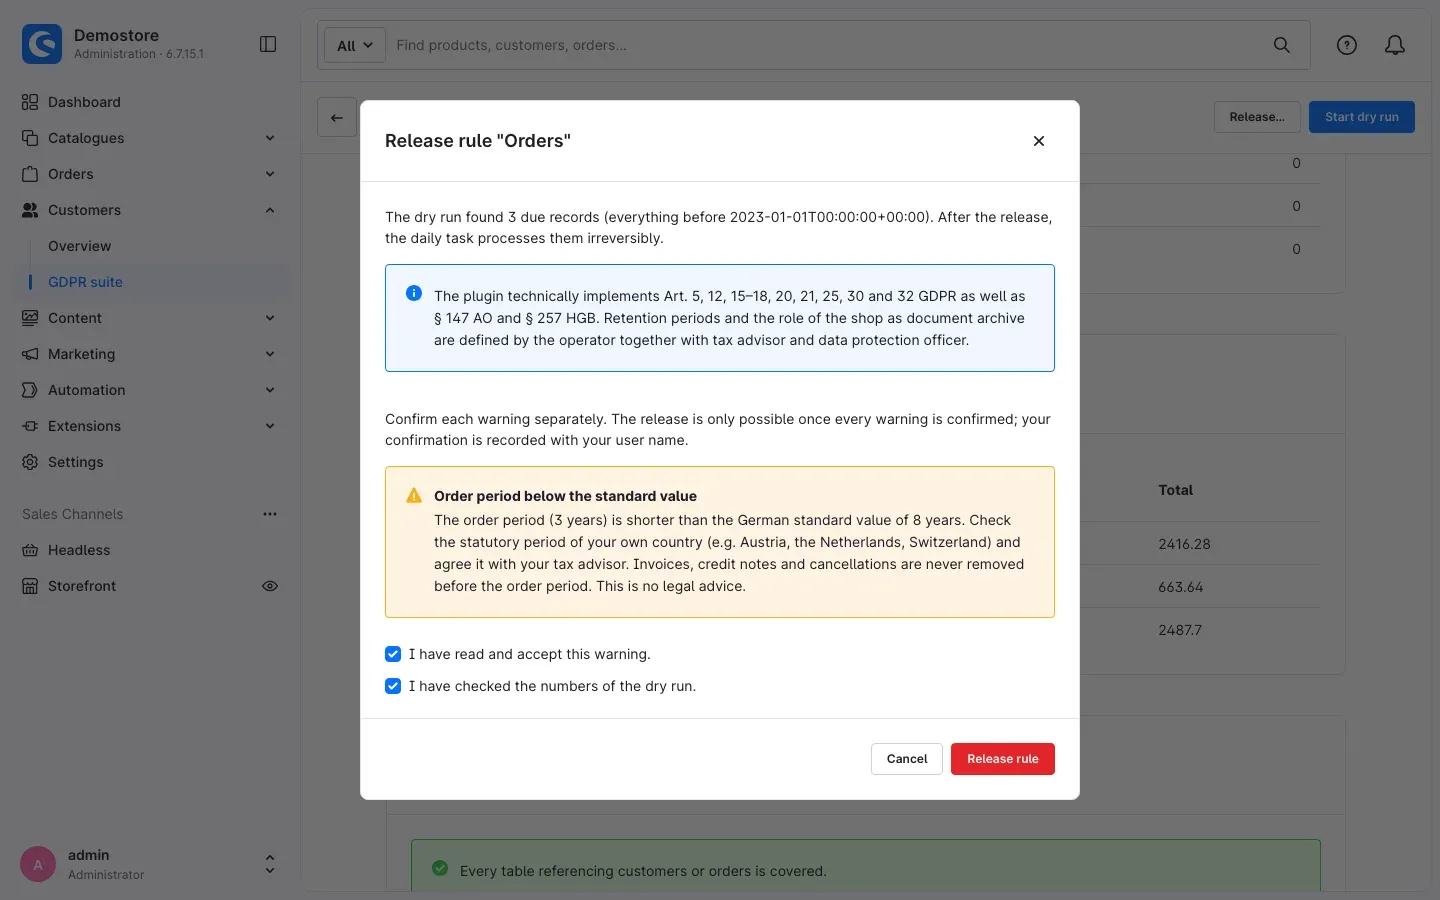Click 'Every table referencing customers or orders is covered'
1440x900 pixels.
(643, 871)
